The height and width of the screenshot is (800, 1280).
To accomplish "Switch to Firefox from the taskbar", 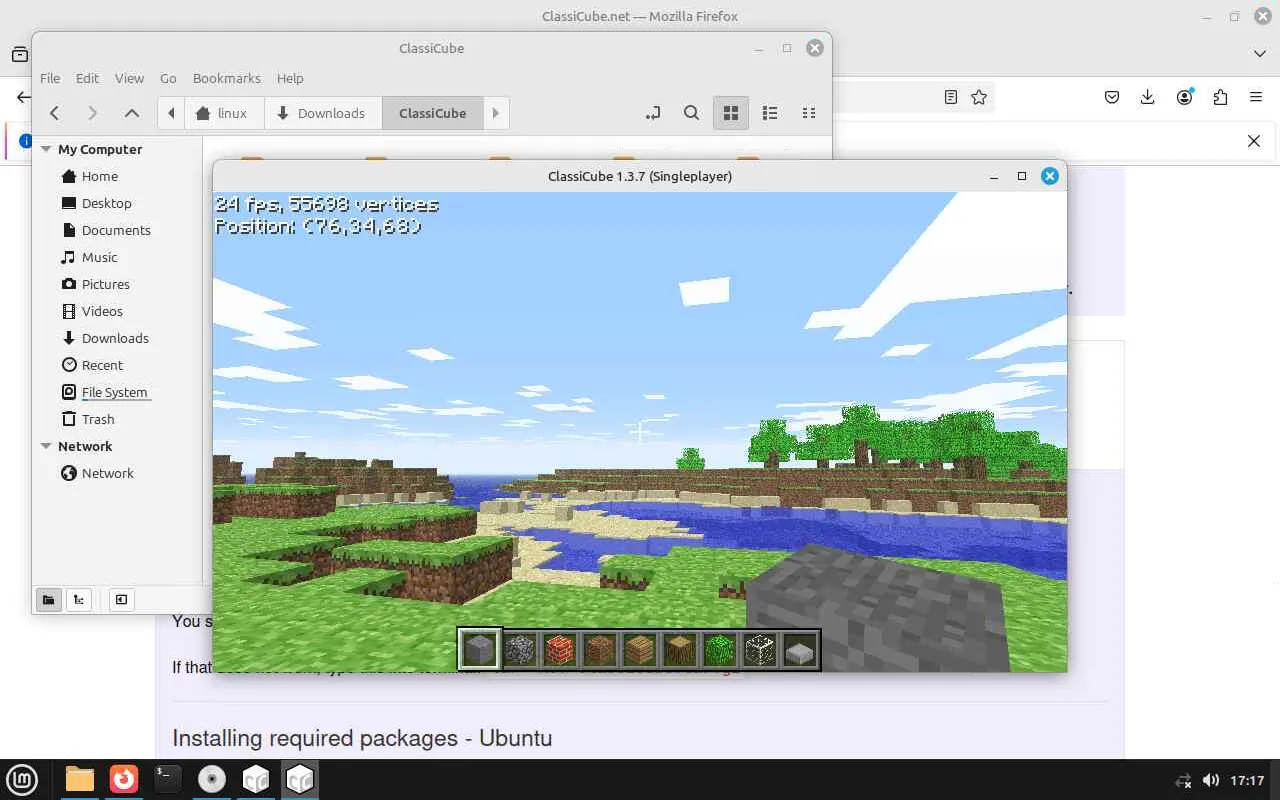I will tap(124, 779).
